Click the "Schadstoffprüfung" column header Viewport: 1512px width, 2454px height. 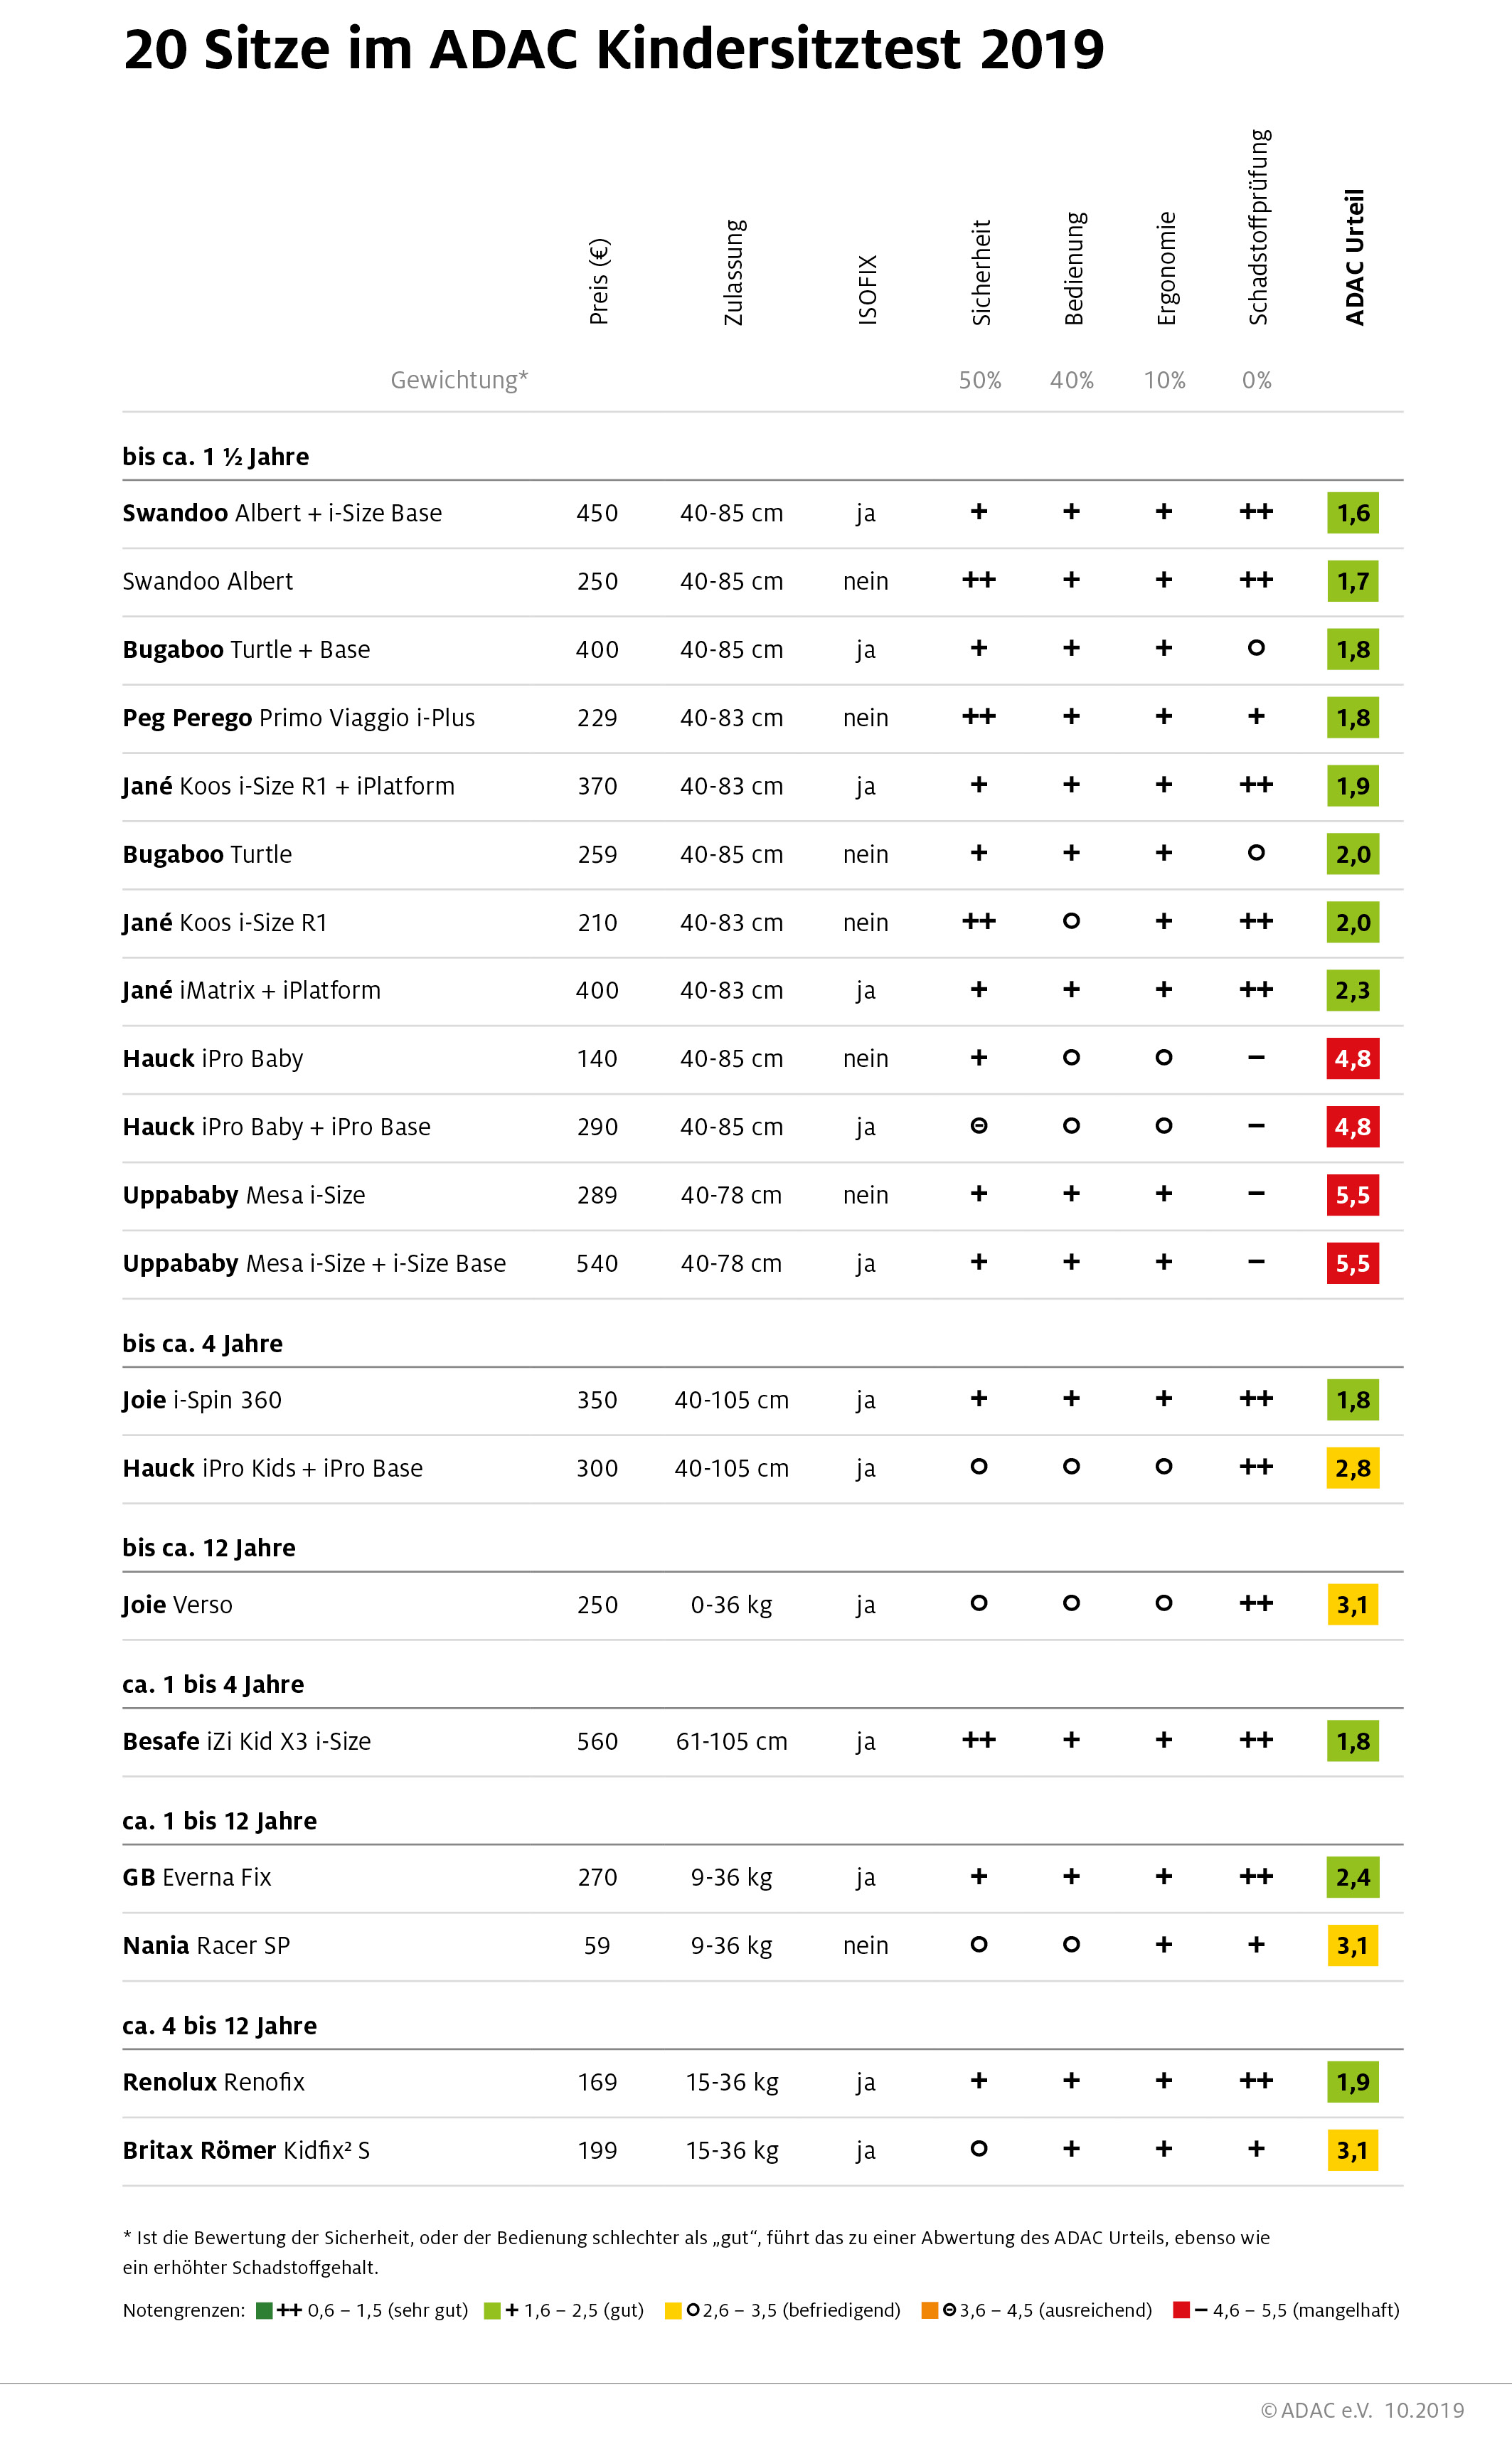click(x=1258, y=227)
